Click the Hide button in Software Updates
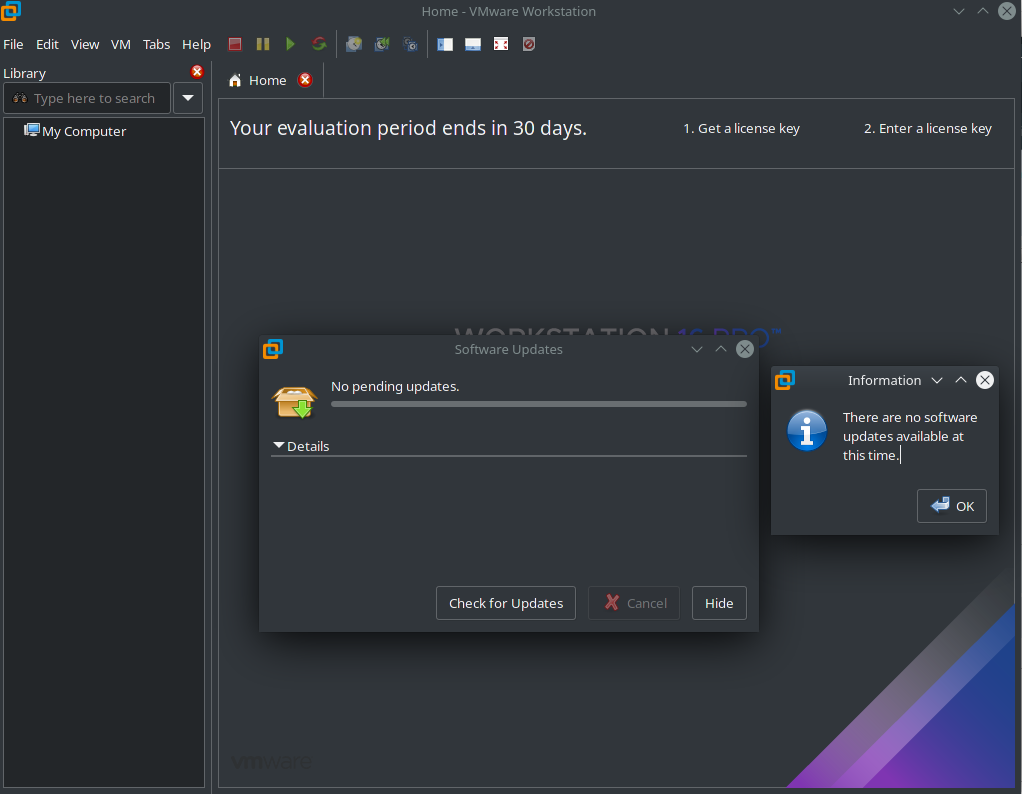The height and width of the screenshot is (794, 1022). pos(719,603)
